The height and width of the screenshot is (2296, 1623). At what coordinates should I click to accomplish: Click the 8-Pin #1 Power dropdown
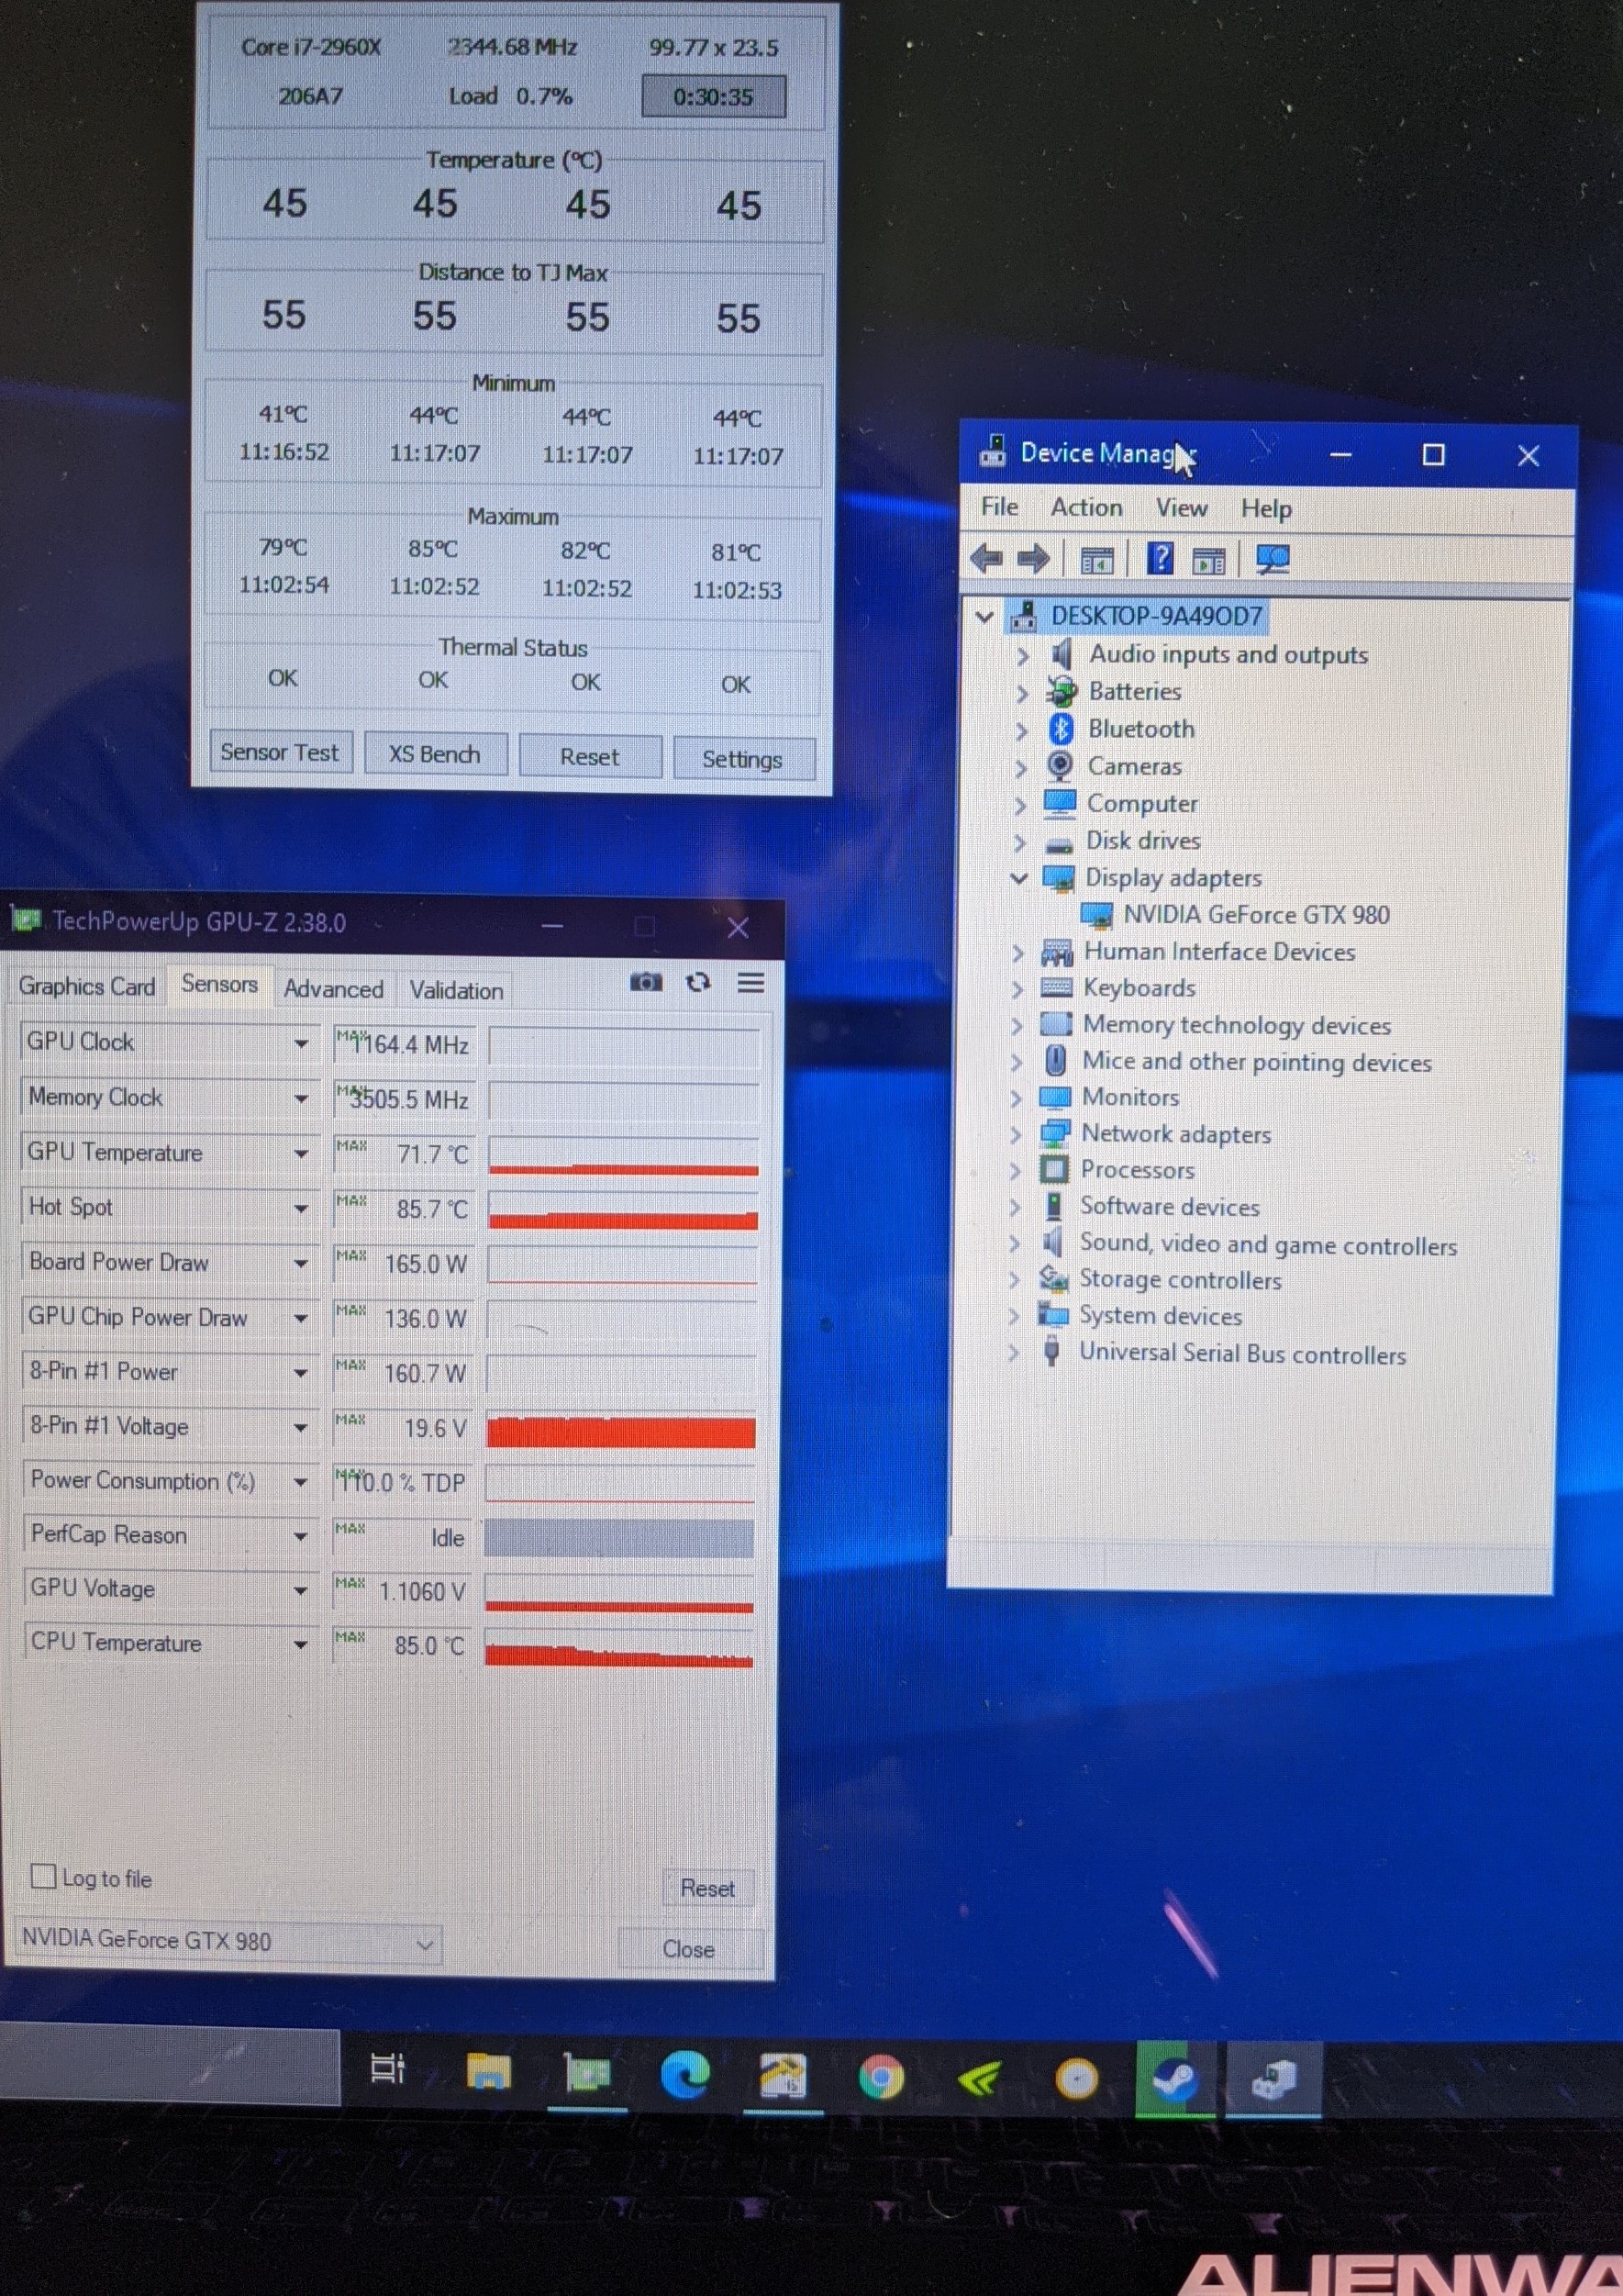pos(300,1372)
